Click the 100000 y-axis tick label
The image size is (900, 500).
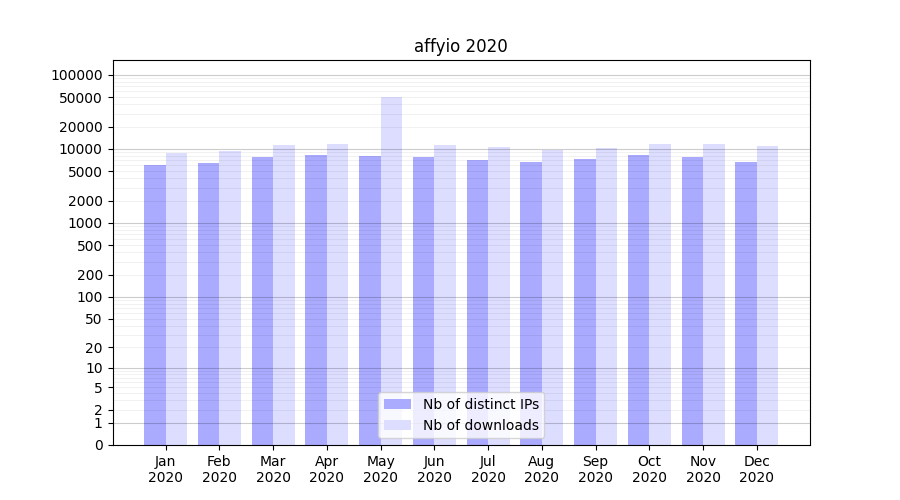77,75
